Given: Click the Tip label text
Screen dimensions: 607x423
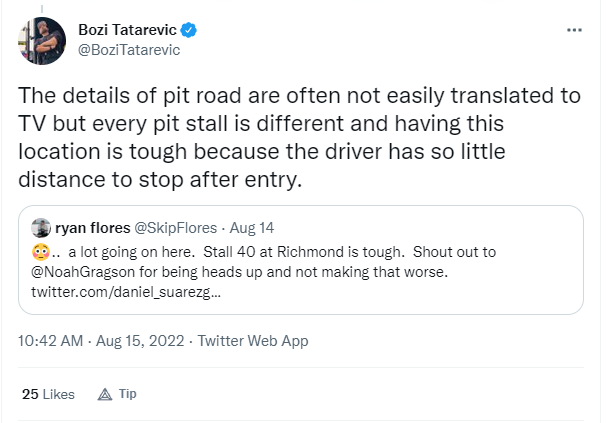Looking at the screenshot, I should click(x=128, y=394).
